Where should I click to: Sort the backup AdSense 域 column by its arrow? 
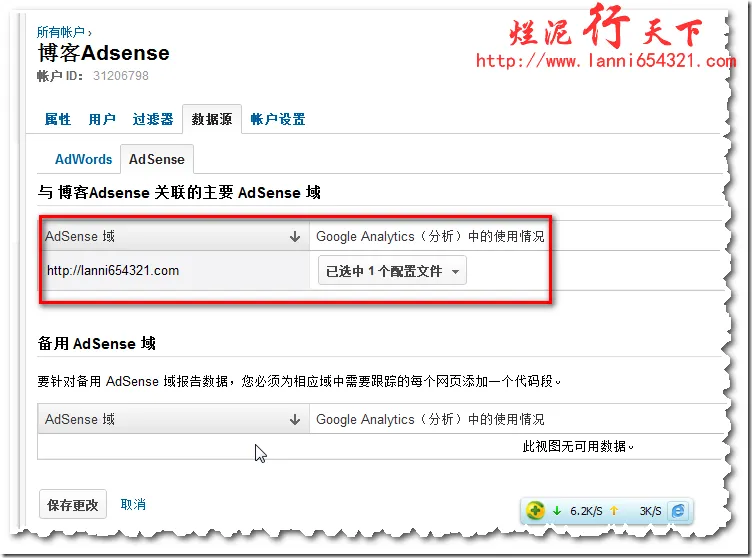[x=295, y=420]
